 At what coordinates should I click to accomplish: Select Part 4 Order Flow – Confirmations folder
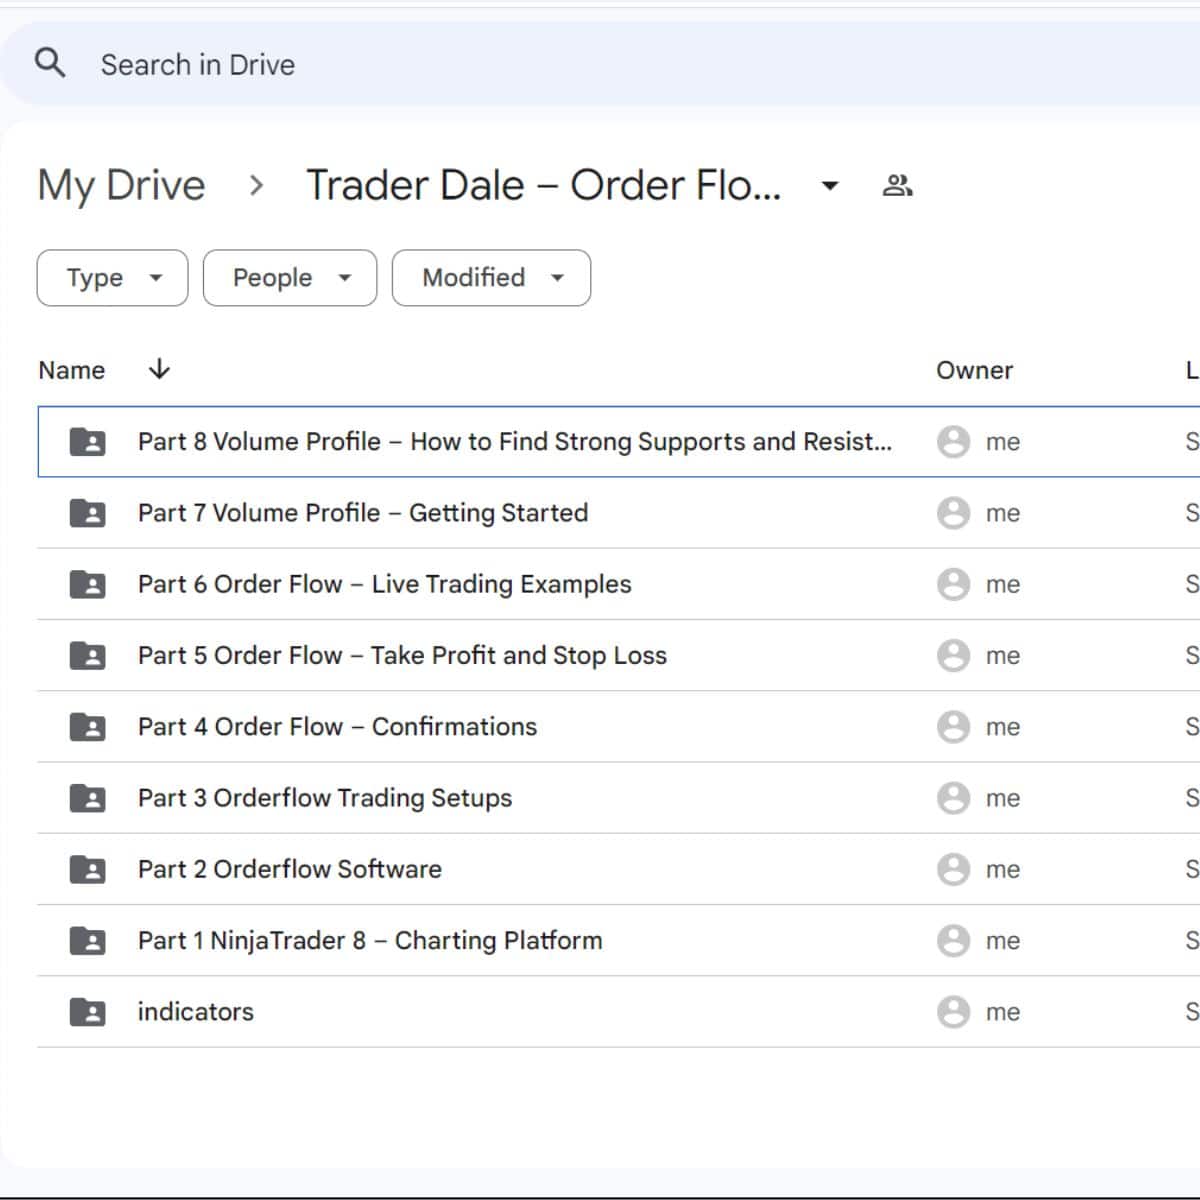[337, 727]
